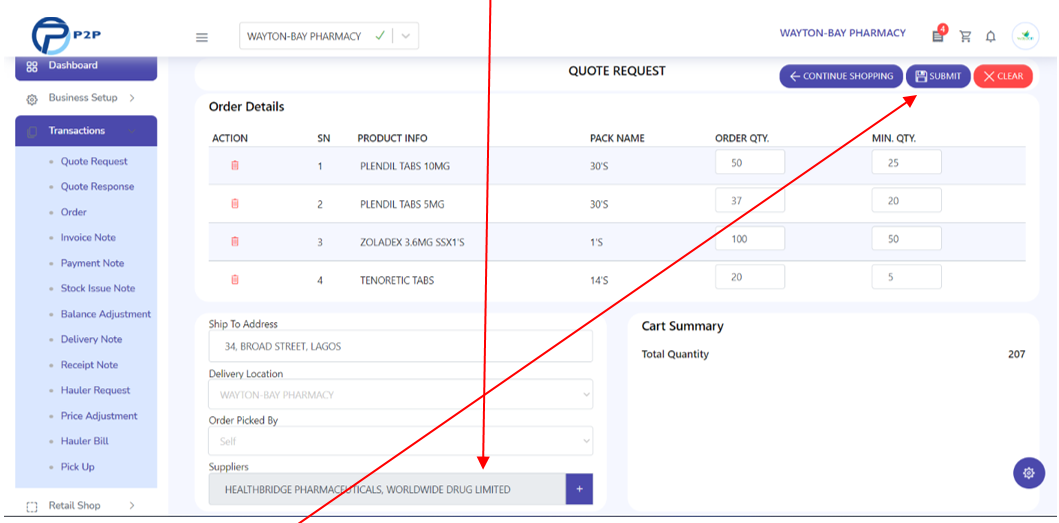Screen dimensions: 1059x523
Task: Delete the ZOLADEX 3.6MG row
Action: [x=235, y=241]
